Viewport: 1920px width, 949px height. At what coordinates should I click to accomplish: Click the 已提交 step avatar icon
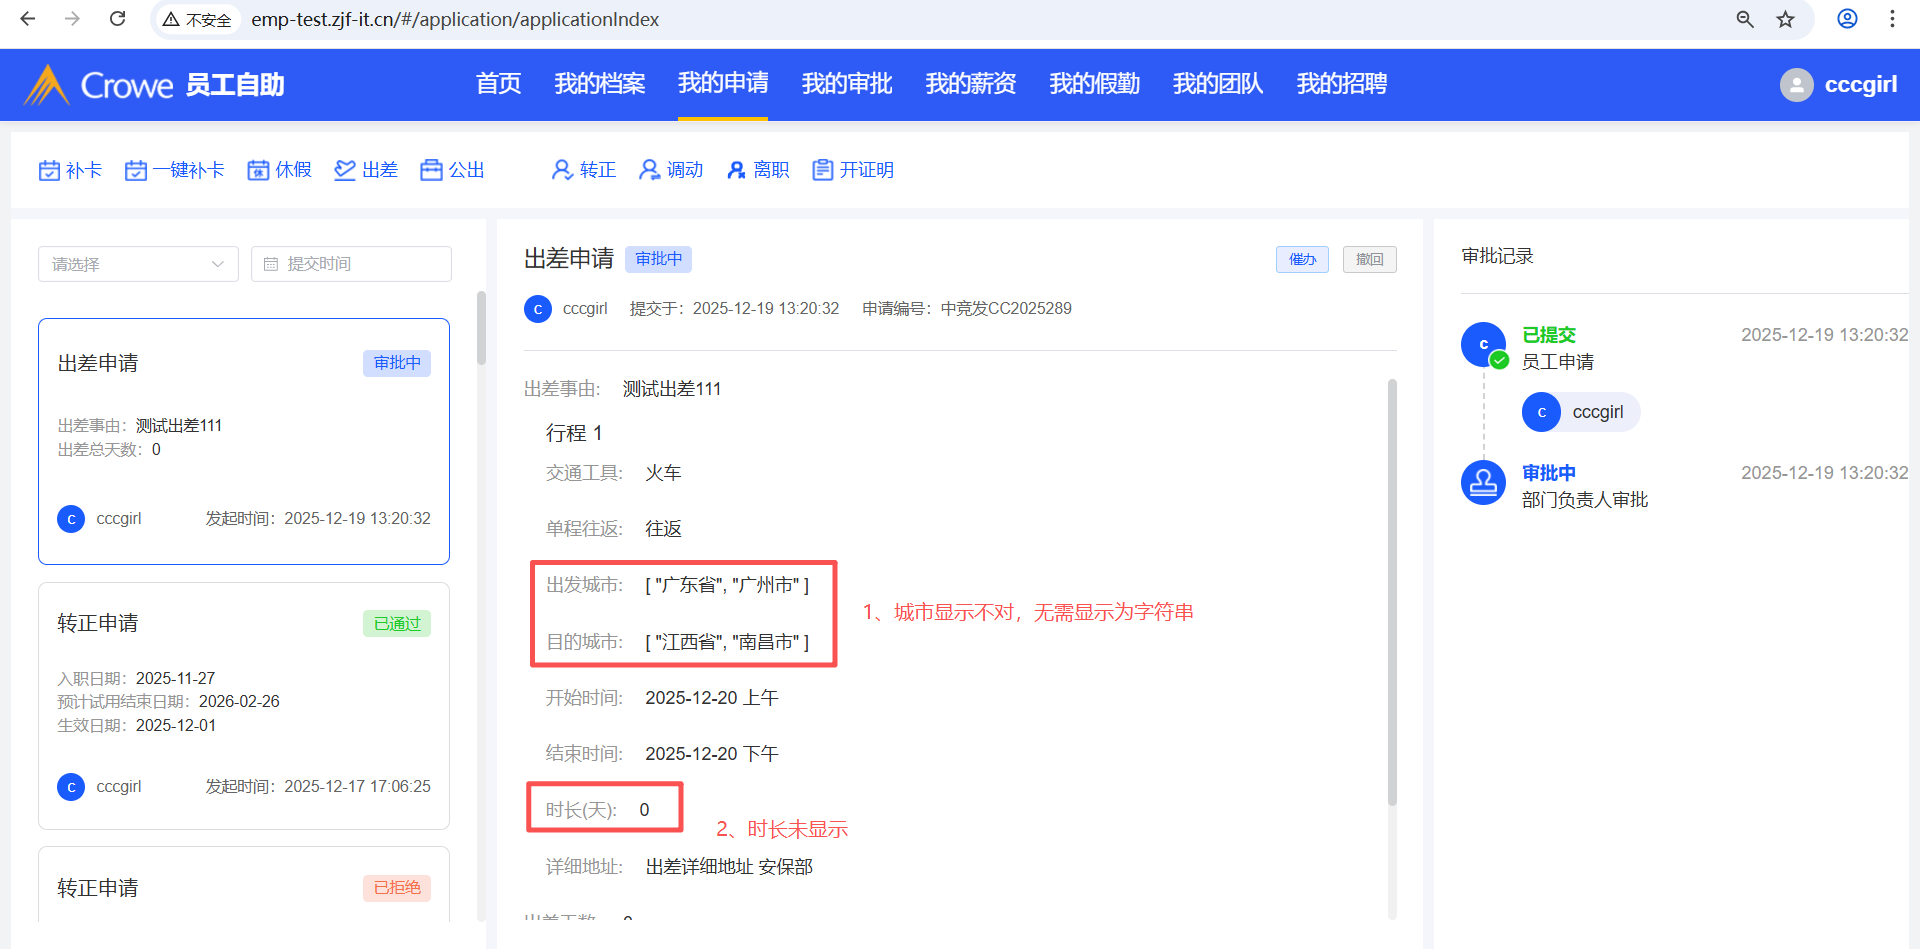tap(1484, 345)
